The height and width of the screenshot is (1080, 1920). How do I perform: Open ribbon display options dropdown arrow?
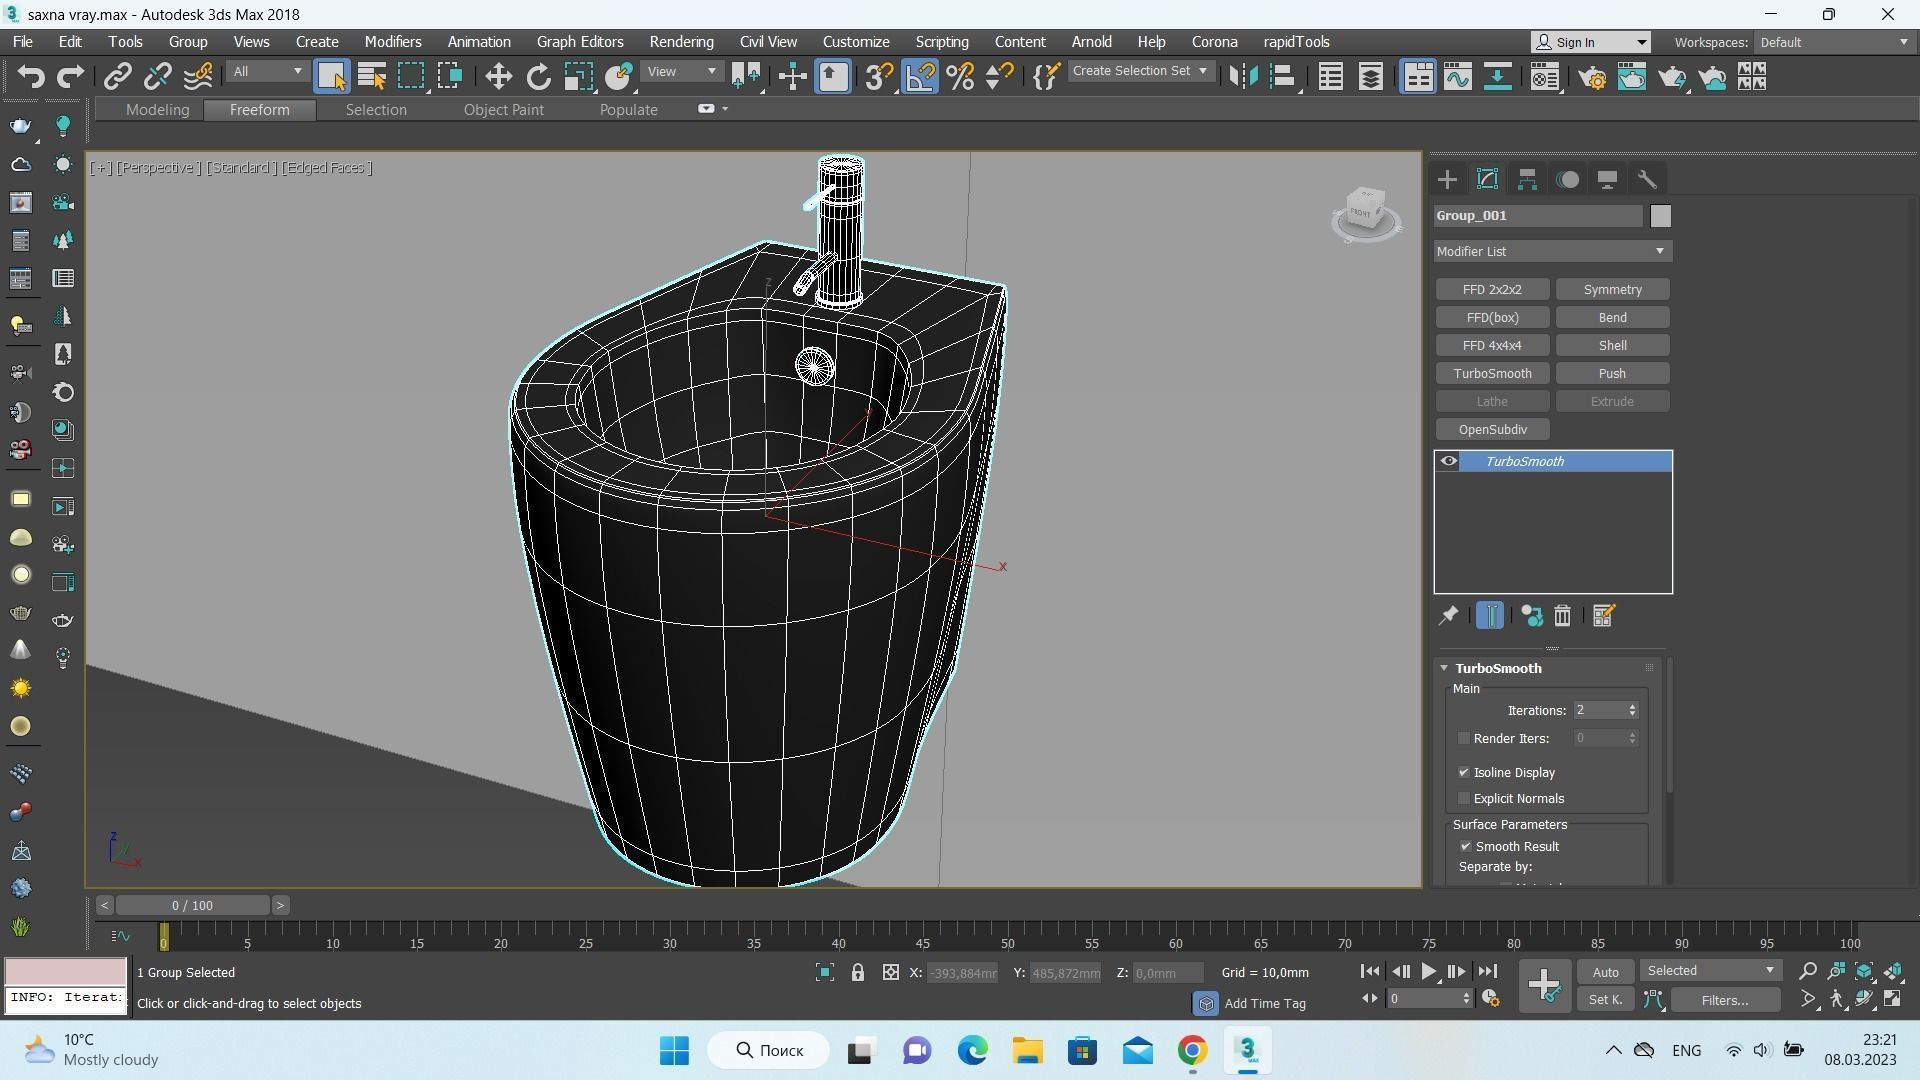(725, 109)
